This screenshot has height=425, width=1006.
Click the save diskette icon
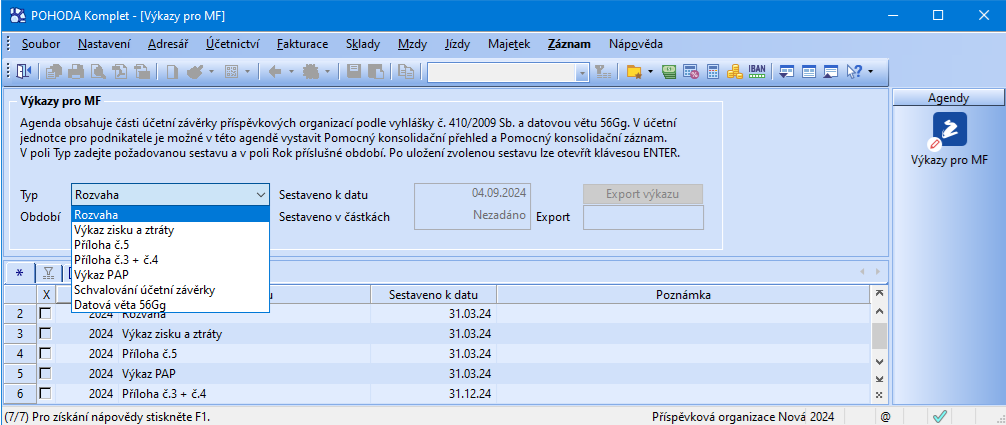[x=354, y=71]
